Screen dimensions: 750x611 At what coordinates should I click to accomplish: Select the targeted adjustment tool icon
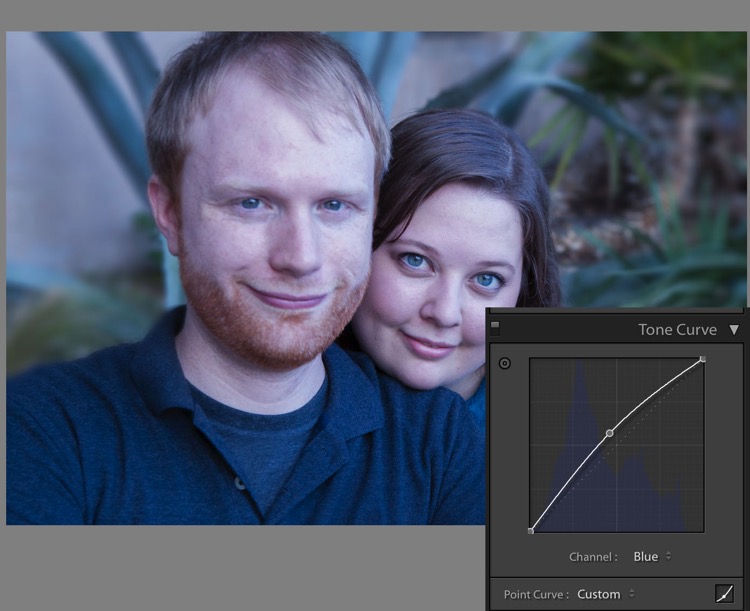click(x=505, y=364)
